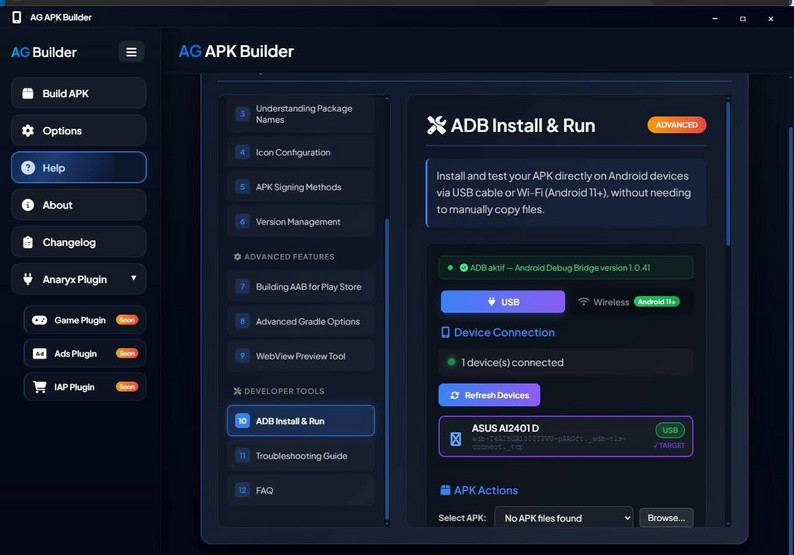Screen dimensions: 794x555
Task: Open APK Signing Methods topic
Action: [x=301, y=187]
